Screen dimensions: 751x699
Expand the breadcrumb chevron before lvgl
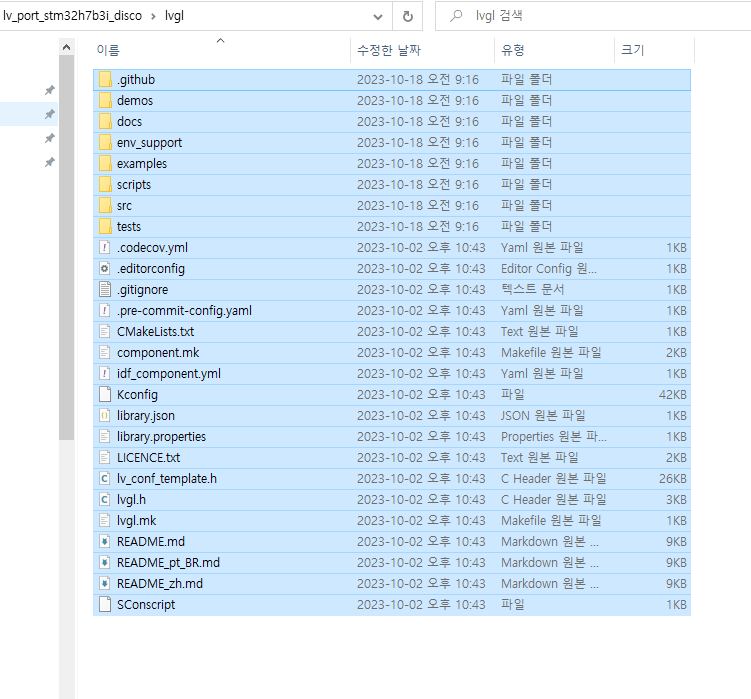point(153,16)
